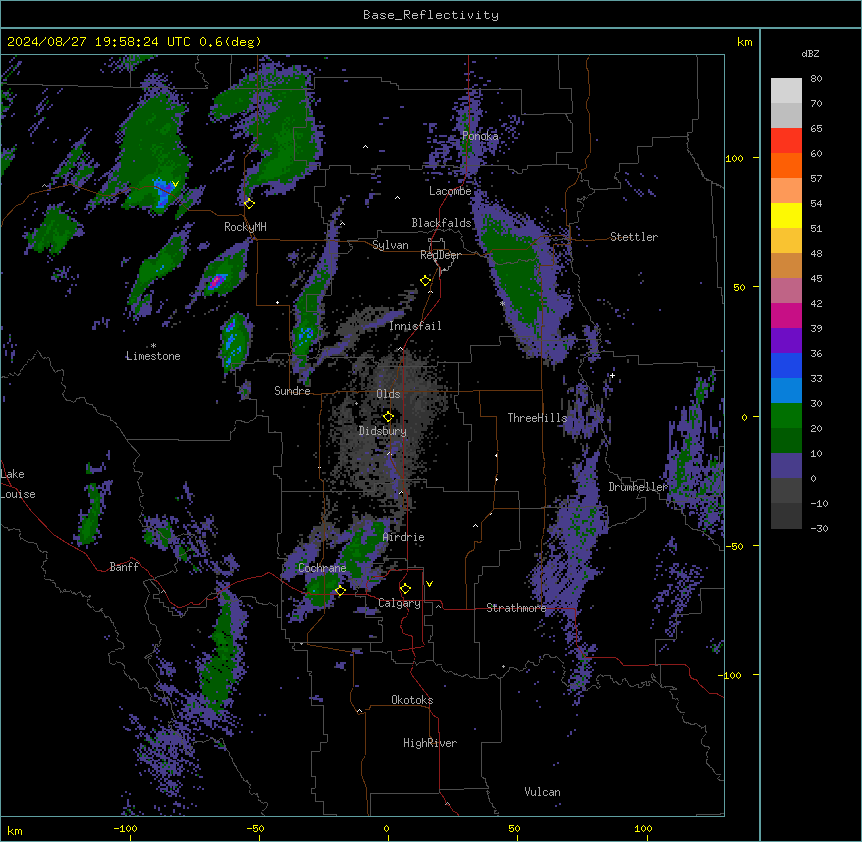Click the Innisfail city label
The image size is (862, 842).
[415, 326]
